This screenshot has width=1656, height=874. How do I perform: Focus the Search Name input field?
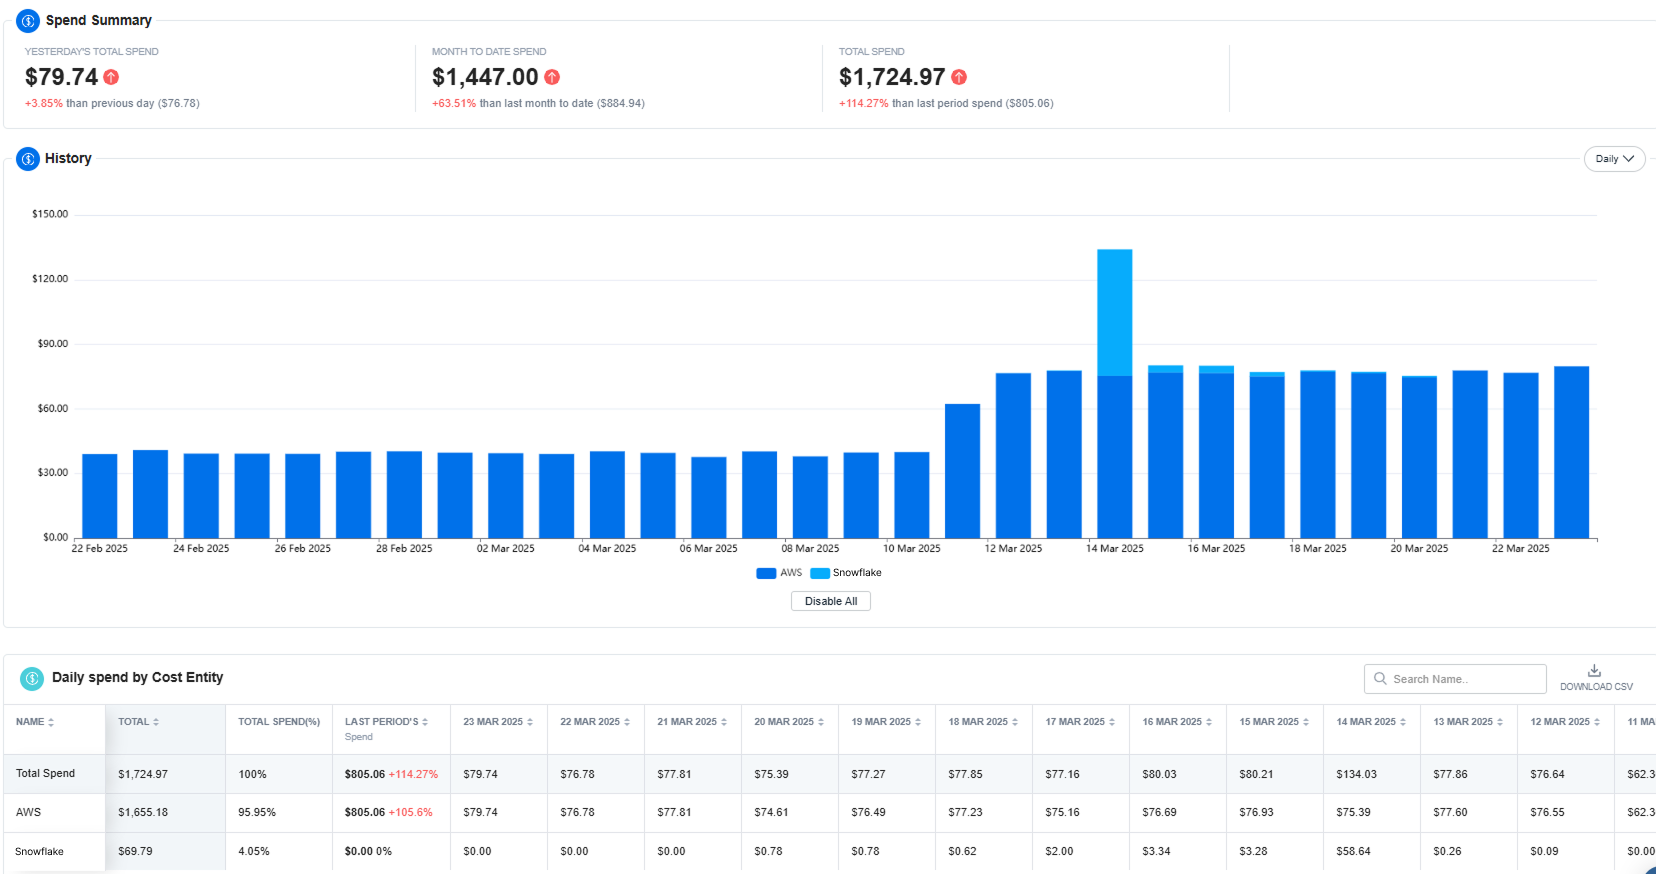pos(1455,679)
